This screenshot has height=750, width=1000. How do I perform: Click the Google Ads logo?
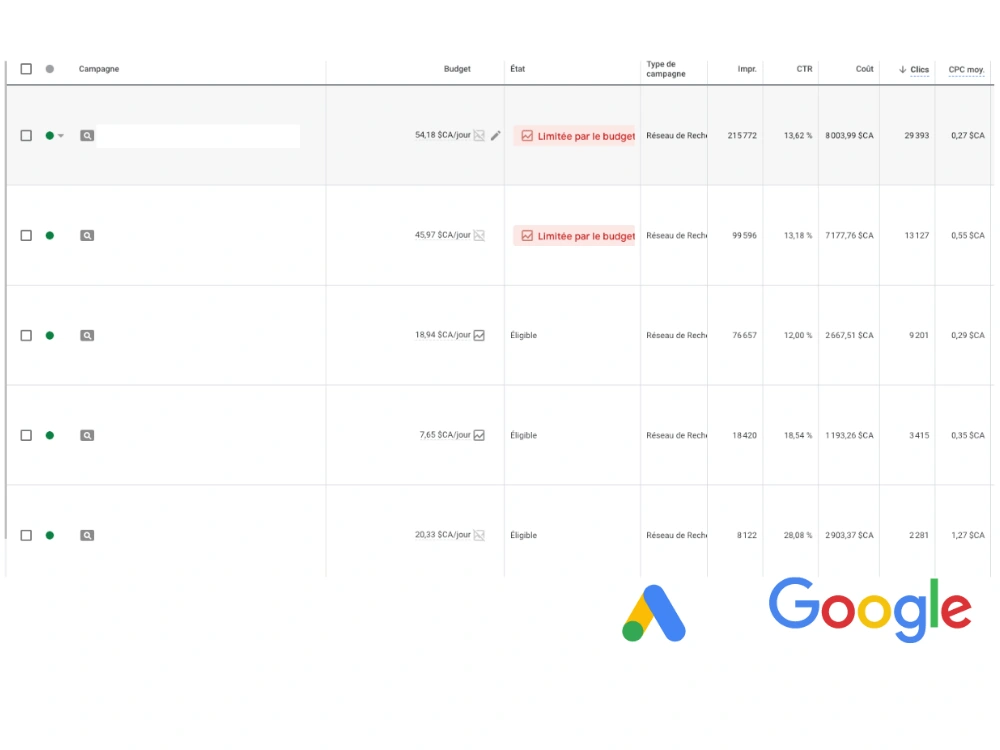pyautogui.click(x=654, y=613)
